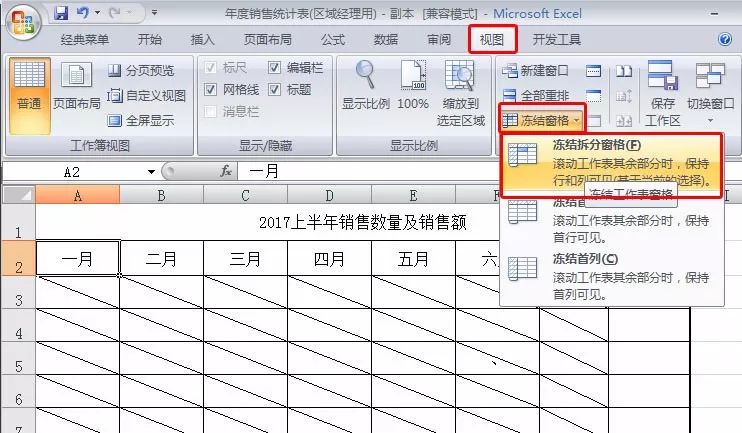Select the 普通 workbook view
The height and width of the screenshot is (433, 742).
(29, 96)
